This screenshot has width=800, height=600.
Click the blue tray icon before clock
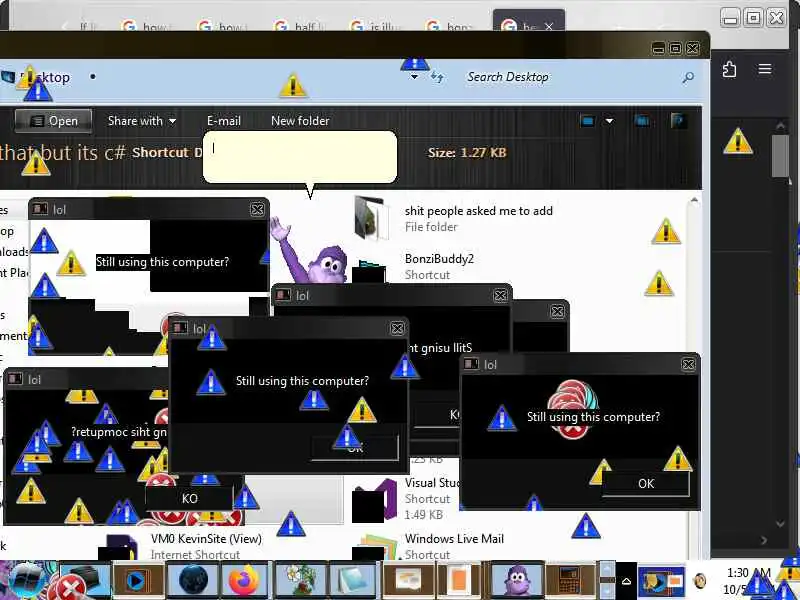coord(661,580)
